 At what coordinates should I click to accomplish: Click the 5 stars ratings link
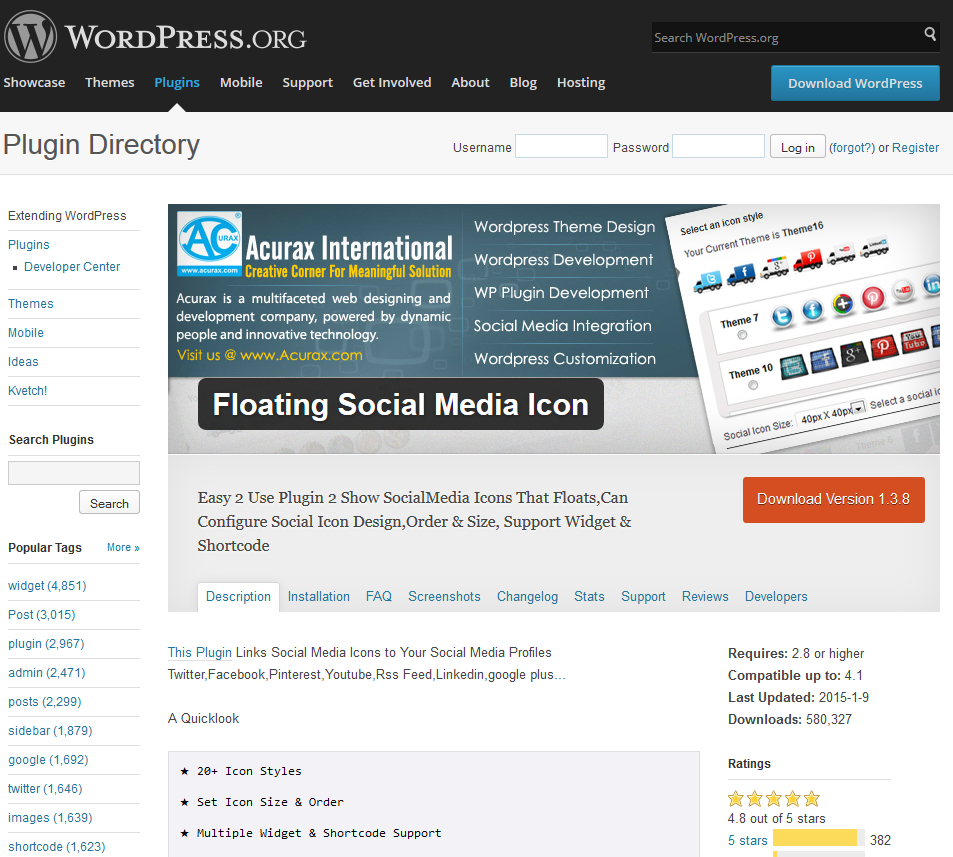pyautogui.click(x=748, y=841)
